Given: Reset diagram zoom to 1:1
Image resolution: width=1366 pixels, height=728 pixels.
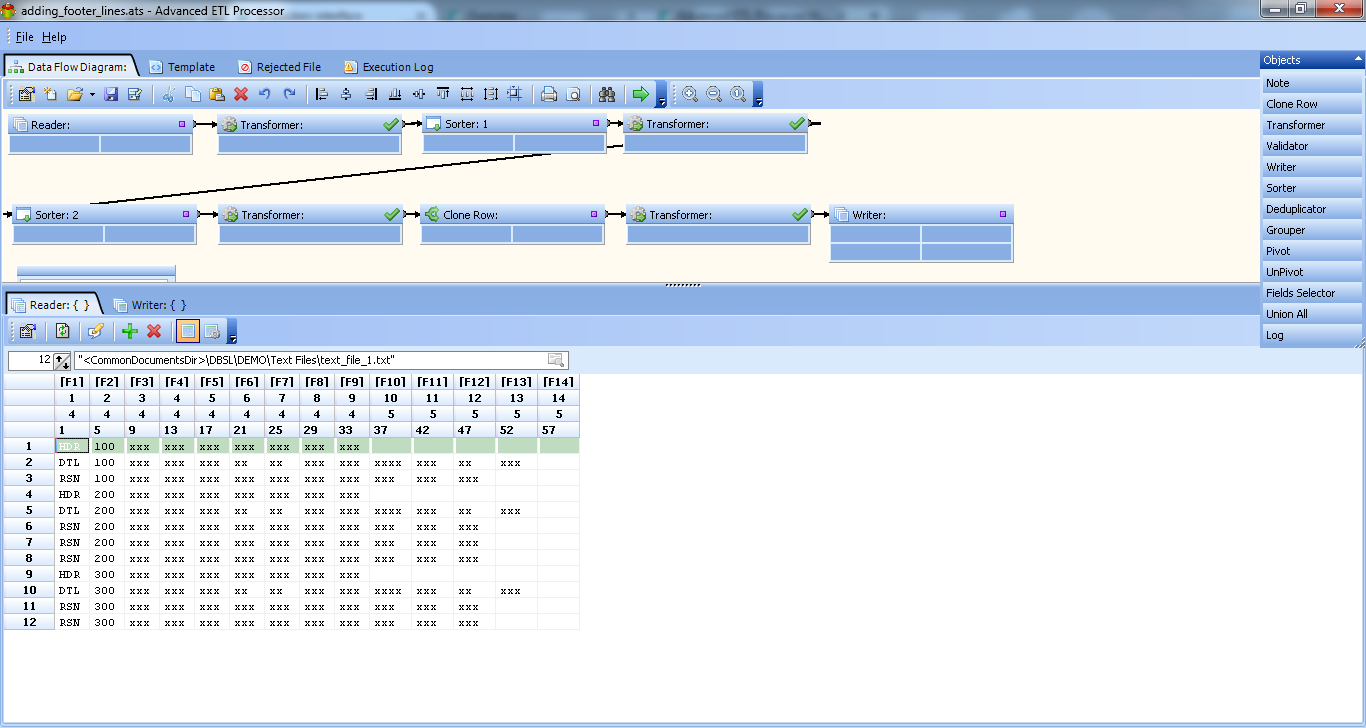Looking at the screenshot, I should coord(738,95).
